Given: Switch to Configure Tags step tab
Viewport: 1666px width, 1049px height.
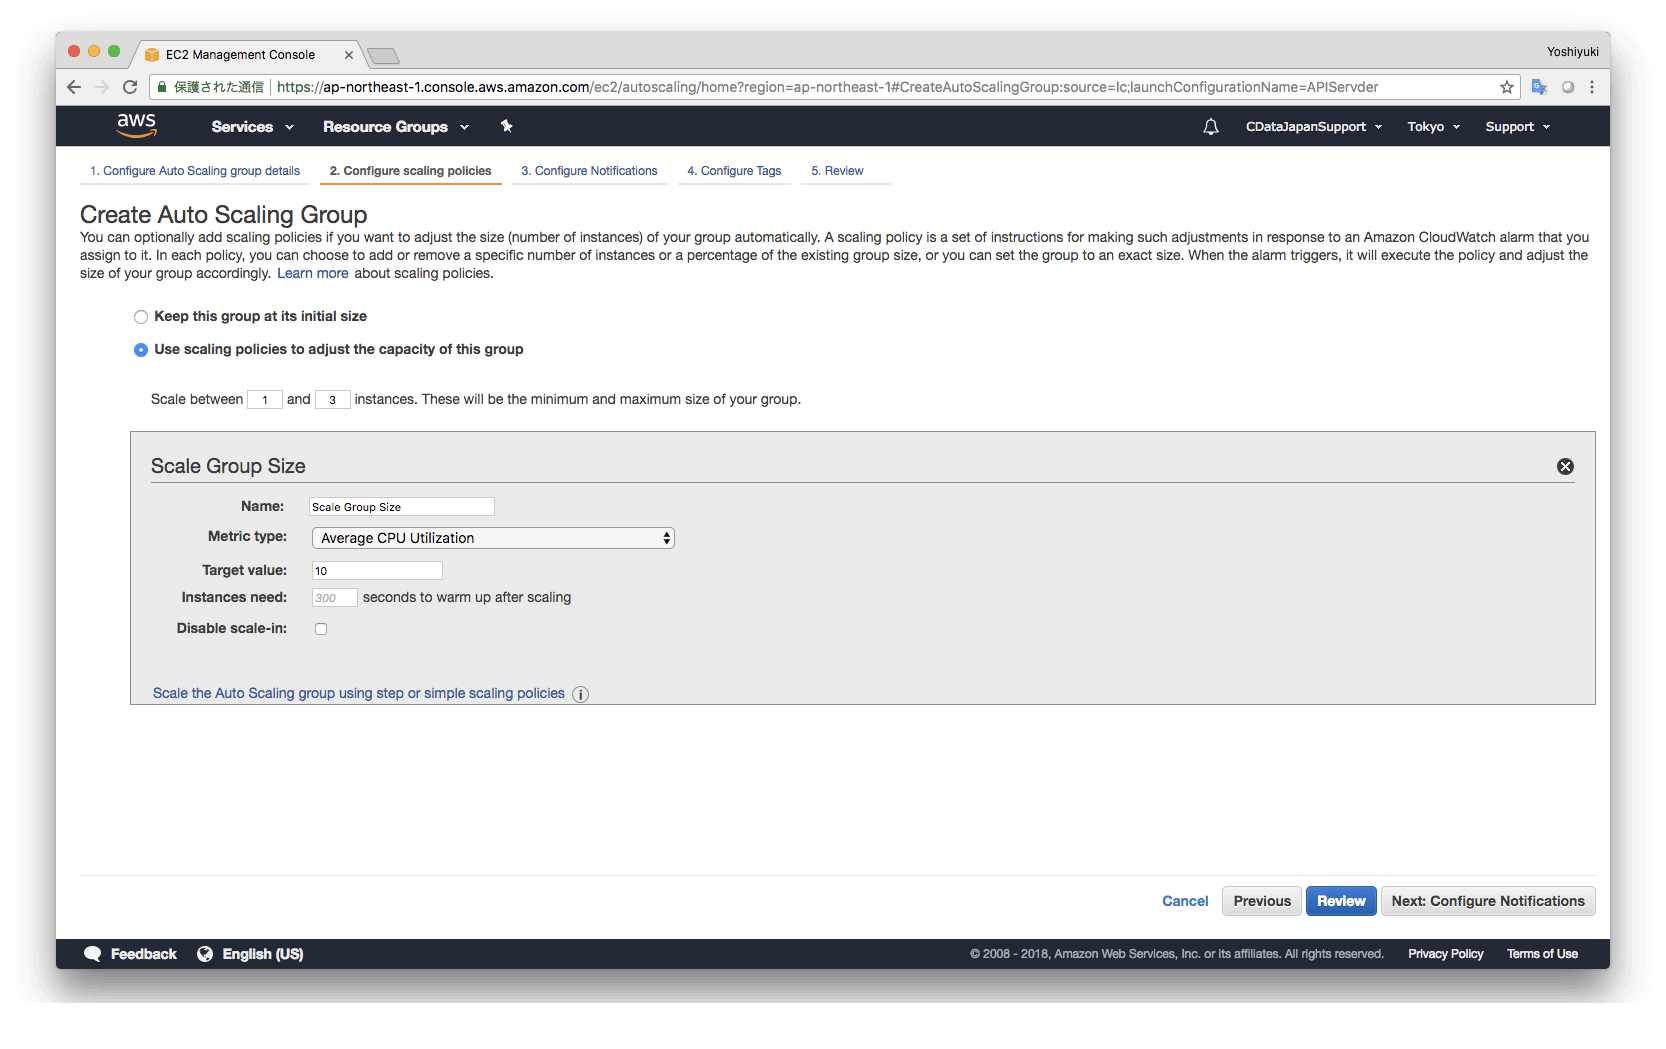Looking at the screenshot, I should [x=734, y=171].
